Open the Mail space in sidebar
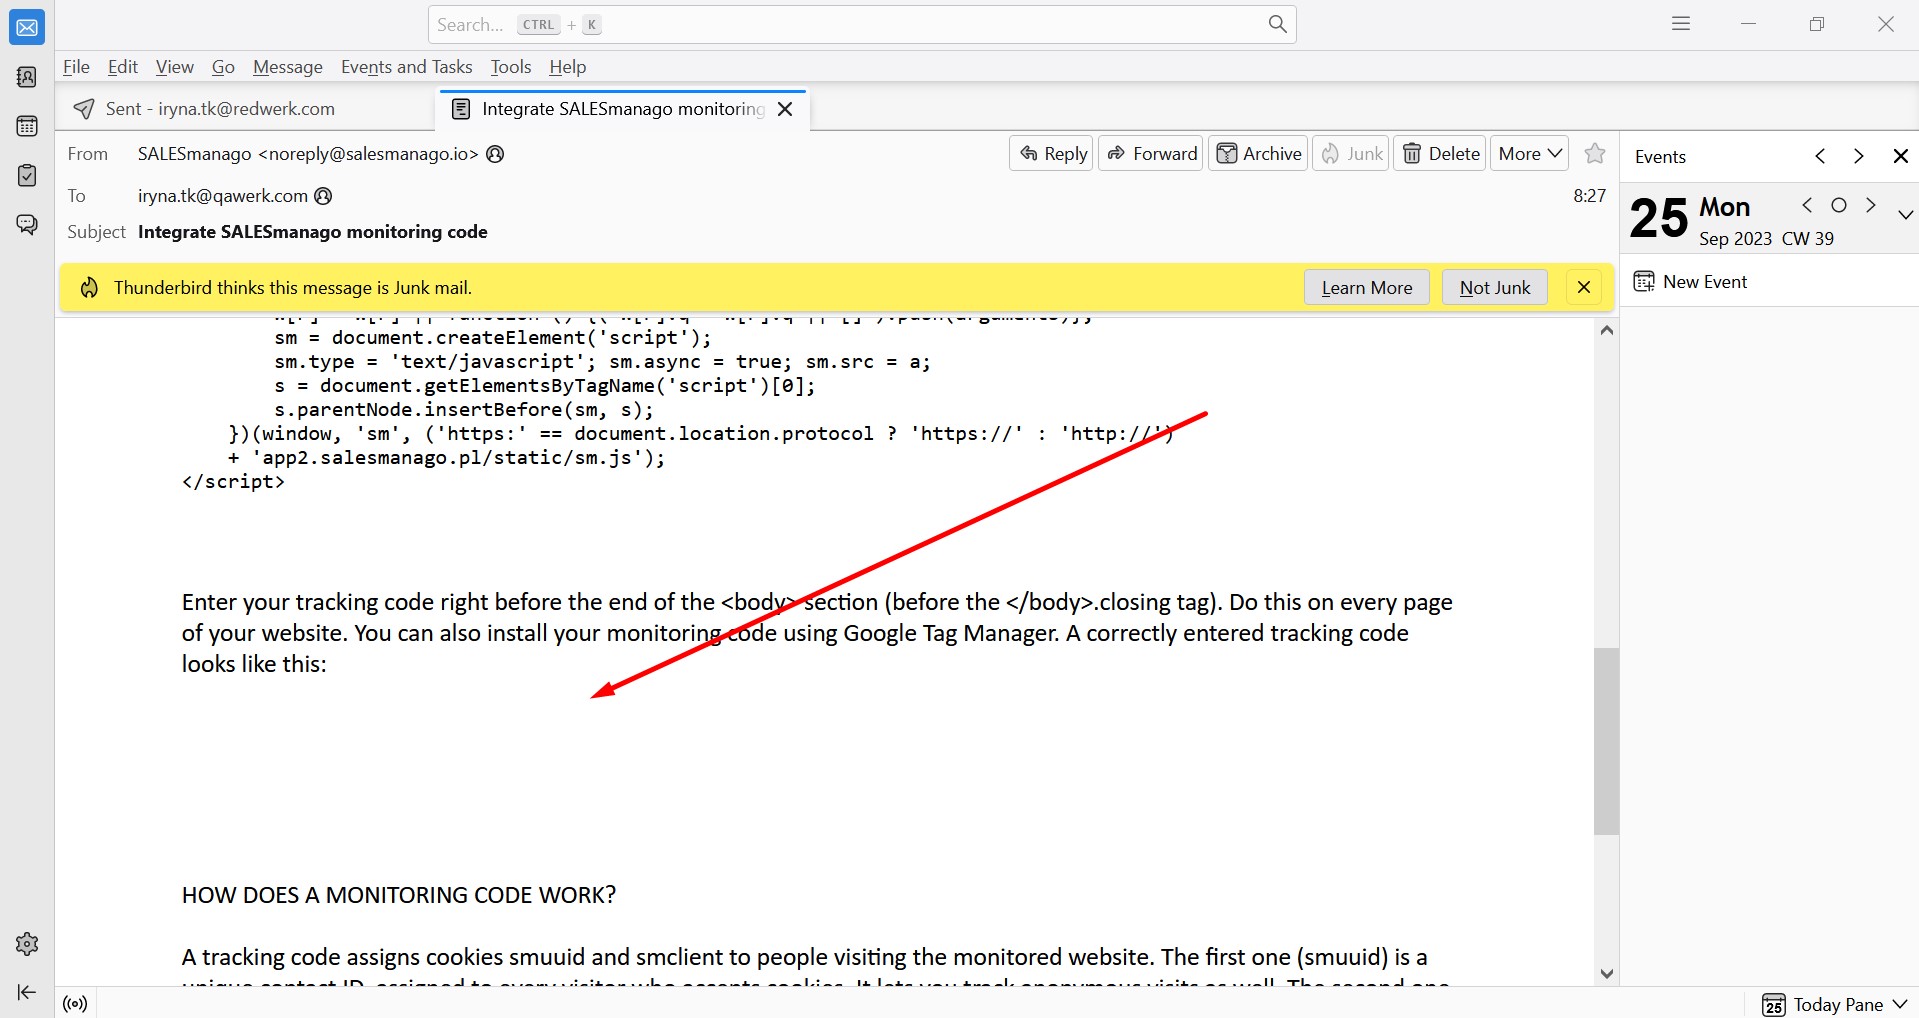Viewport: 1919px width, 1018px height. coord(27,28)
